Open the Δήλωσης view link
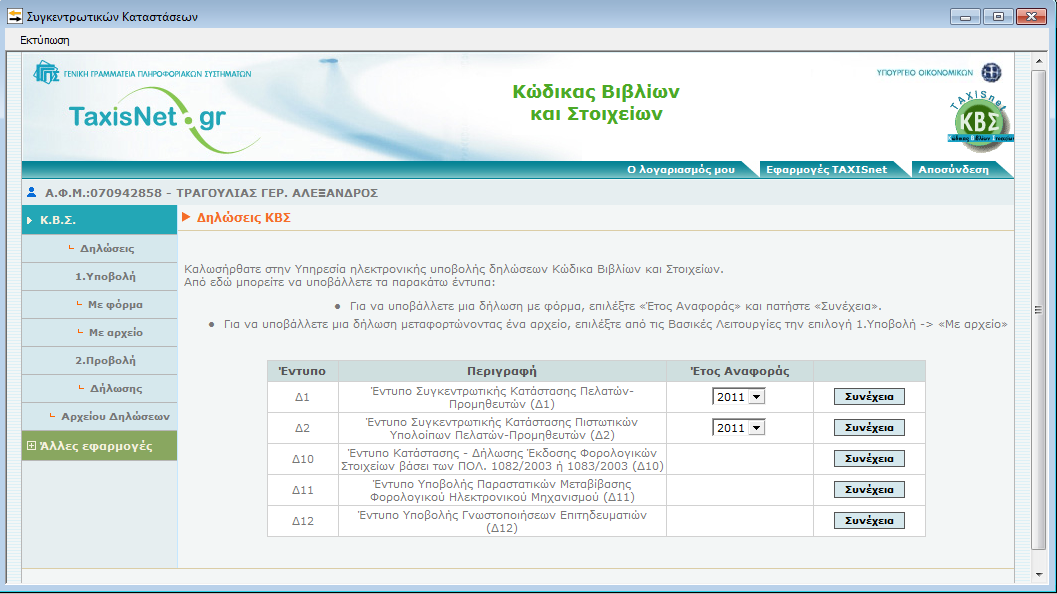 pos(115,388)
